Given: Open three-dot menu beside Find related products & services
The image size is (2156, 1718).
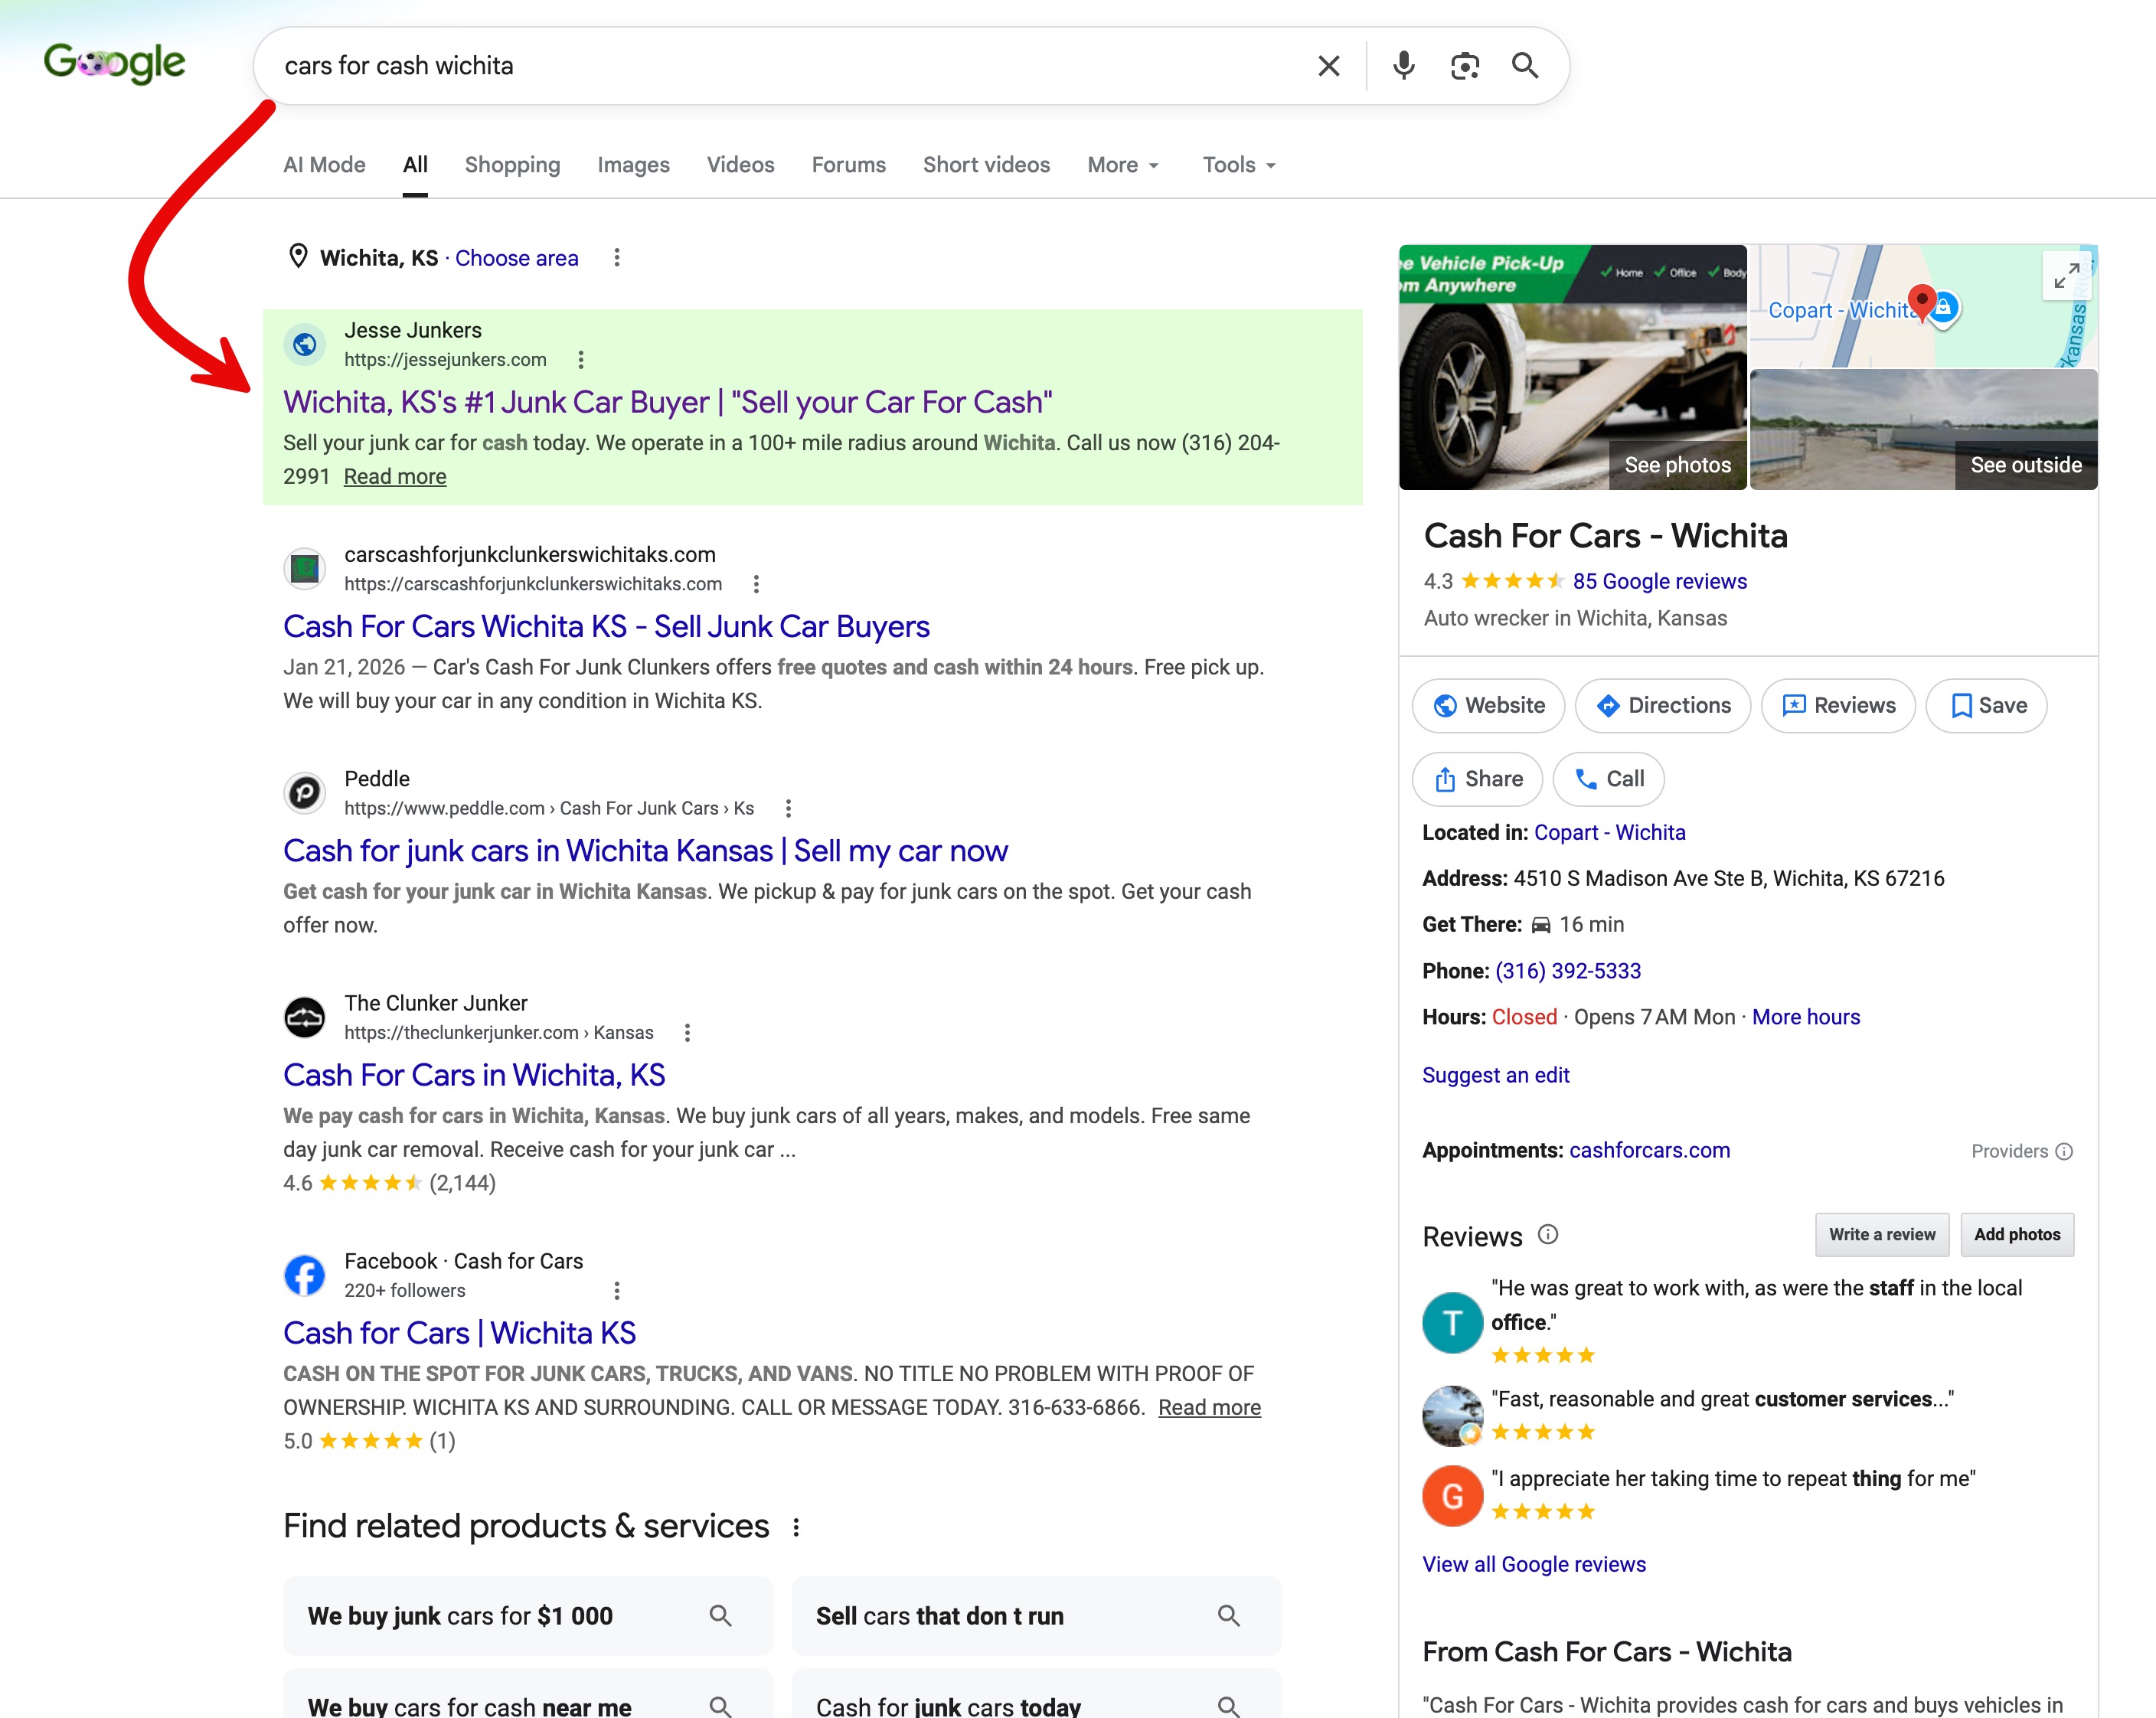Looking at the screenshot, I should coord(796,1527).
